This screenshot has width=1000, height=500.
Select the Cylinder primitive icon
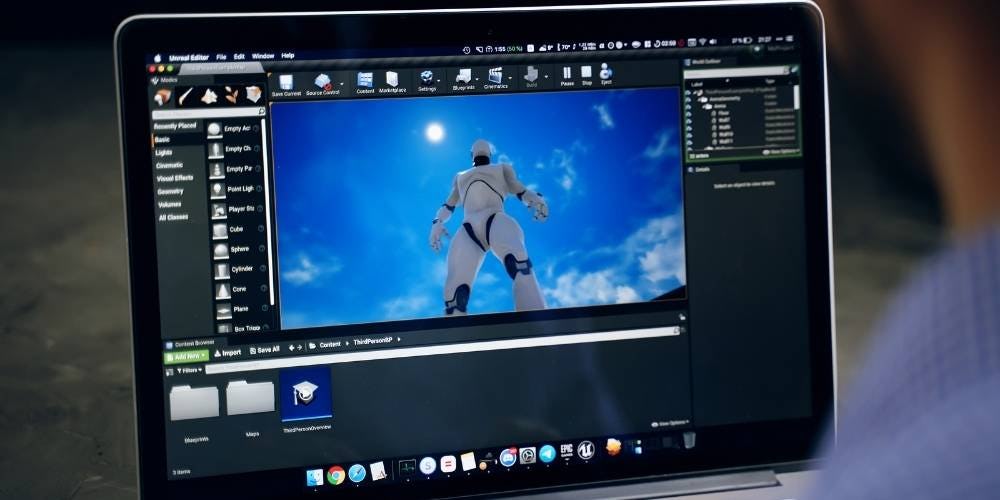tap(222, 270)
